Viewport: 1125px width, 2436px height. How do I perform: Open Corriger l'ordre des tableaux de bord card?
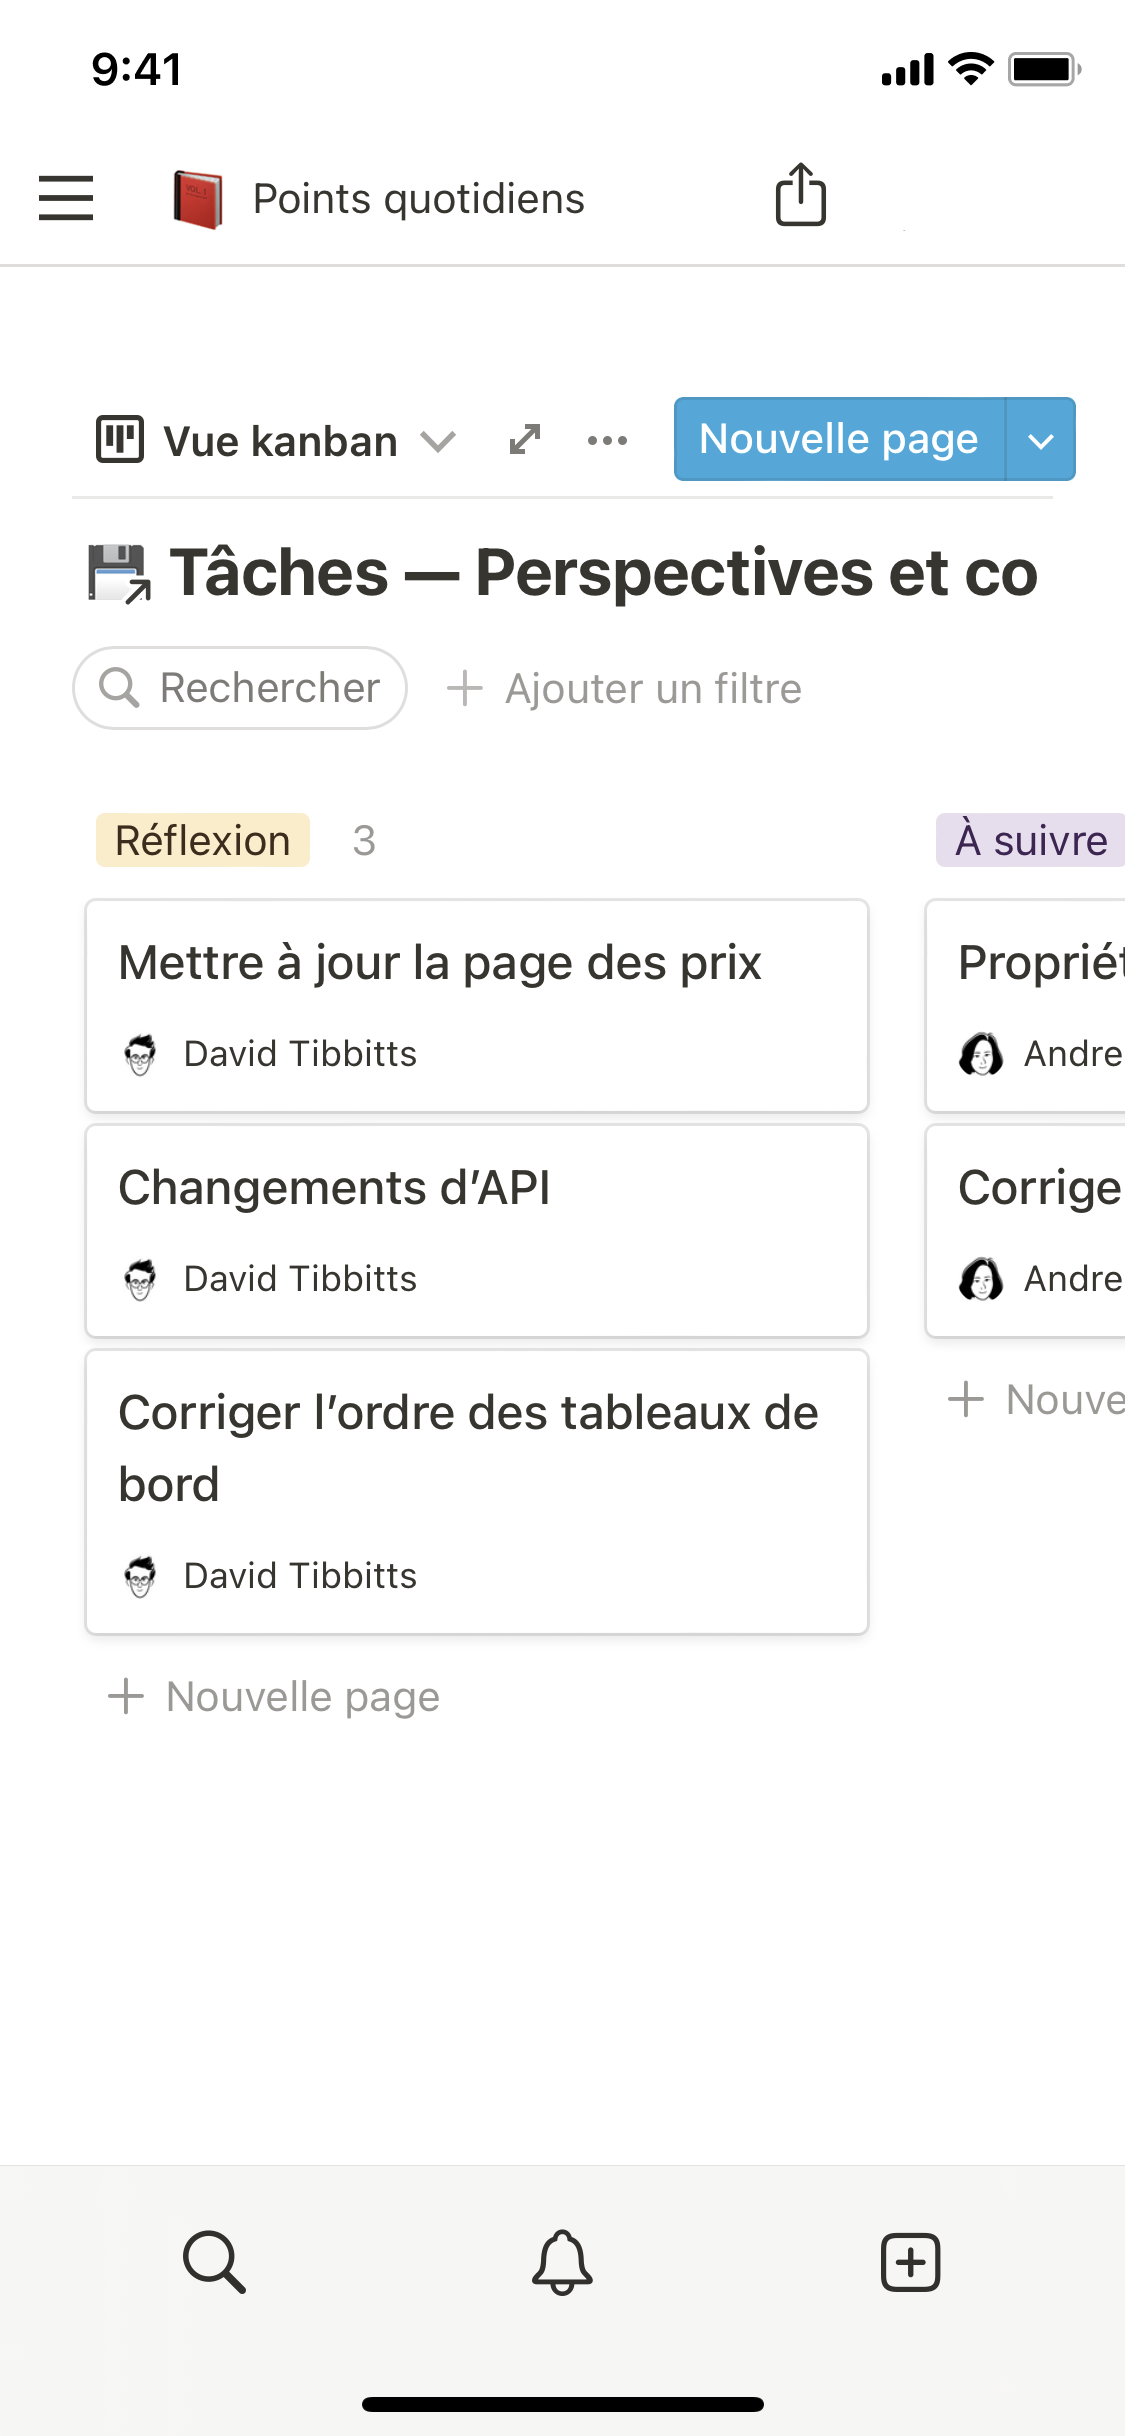click(x=476, y=1491)
